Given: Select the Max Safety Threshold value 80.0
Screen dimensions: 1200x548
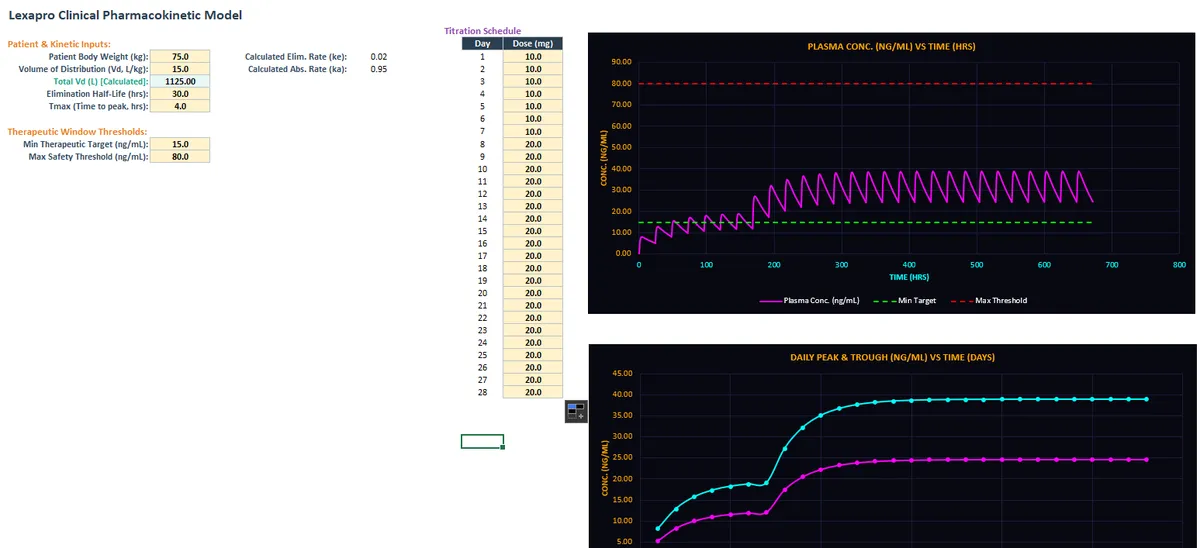Looking at the screenshot, I should [180, 156].
